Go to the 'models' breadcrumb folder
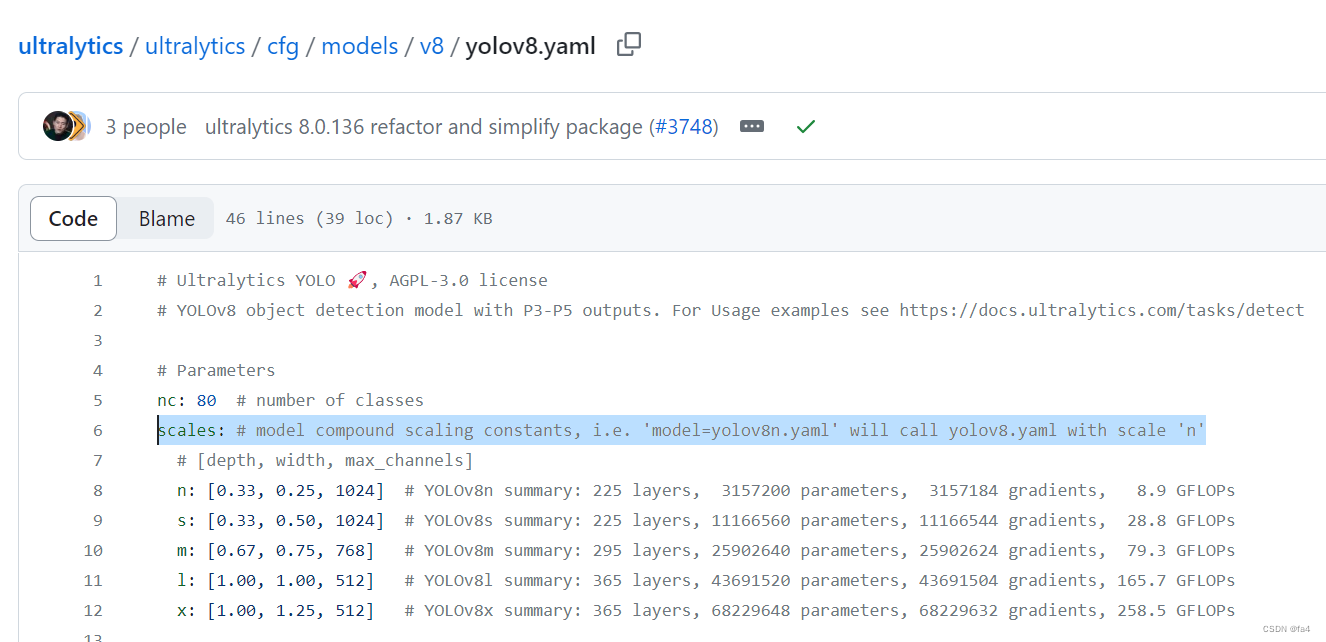This screenshot has height=642, width=1326. coord(360,46)
